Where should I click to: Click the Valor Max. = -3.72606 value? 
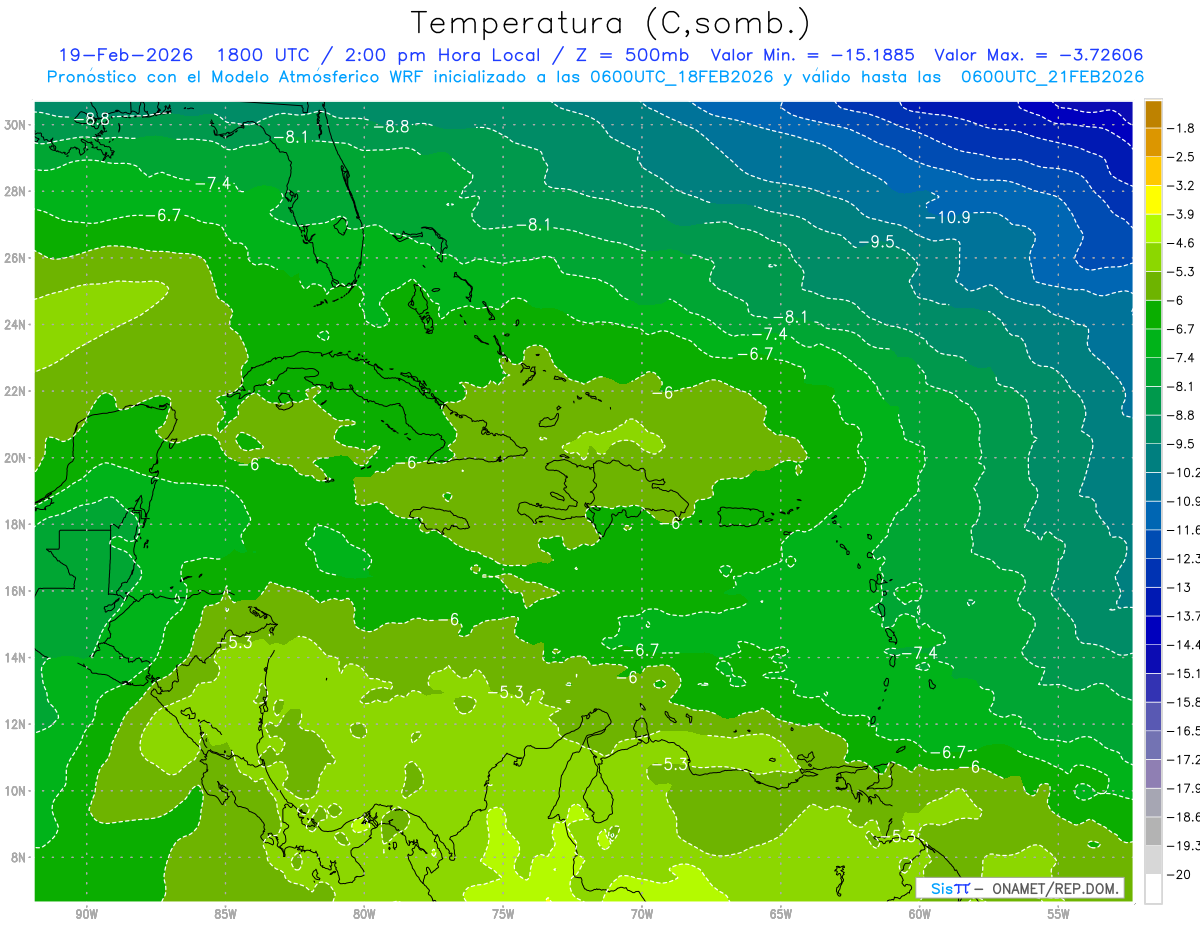1038,55
